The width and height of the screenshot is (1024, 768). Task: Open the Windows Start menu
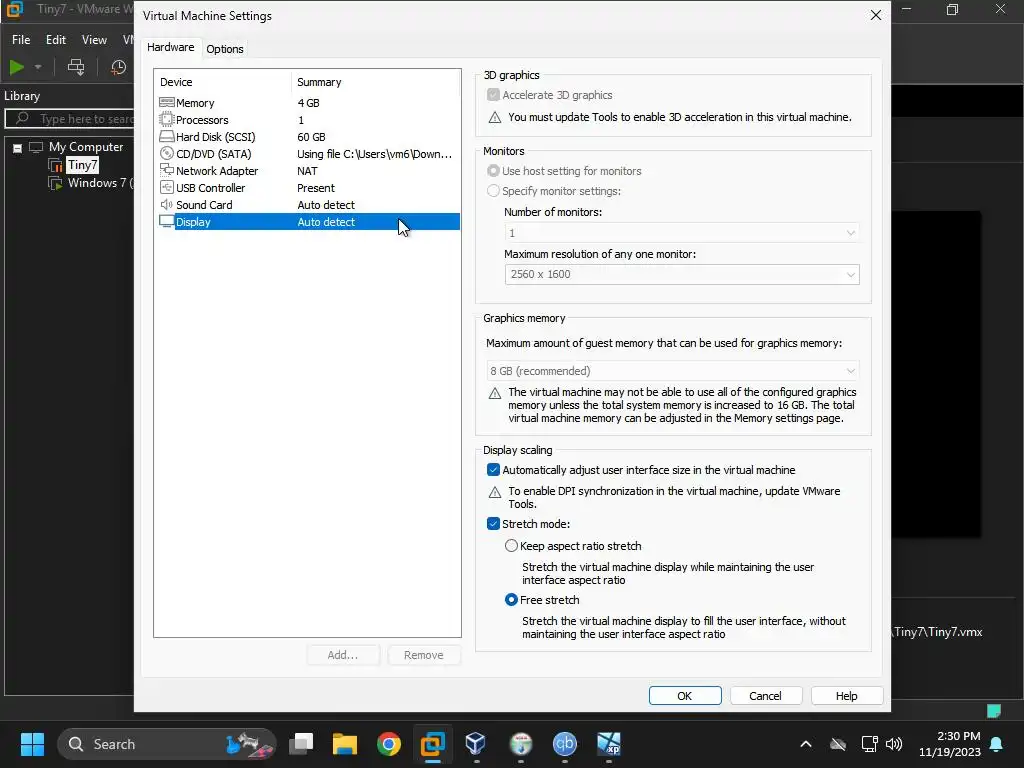[x=32, y=744]
